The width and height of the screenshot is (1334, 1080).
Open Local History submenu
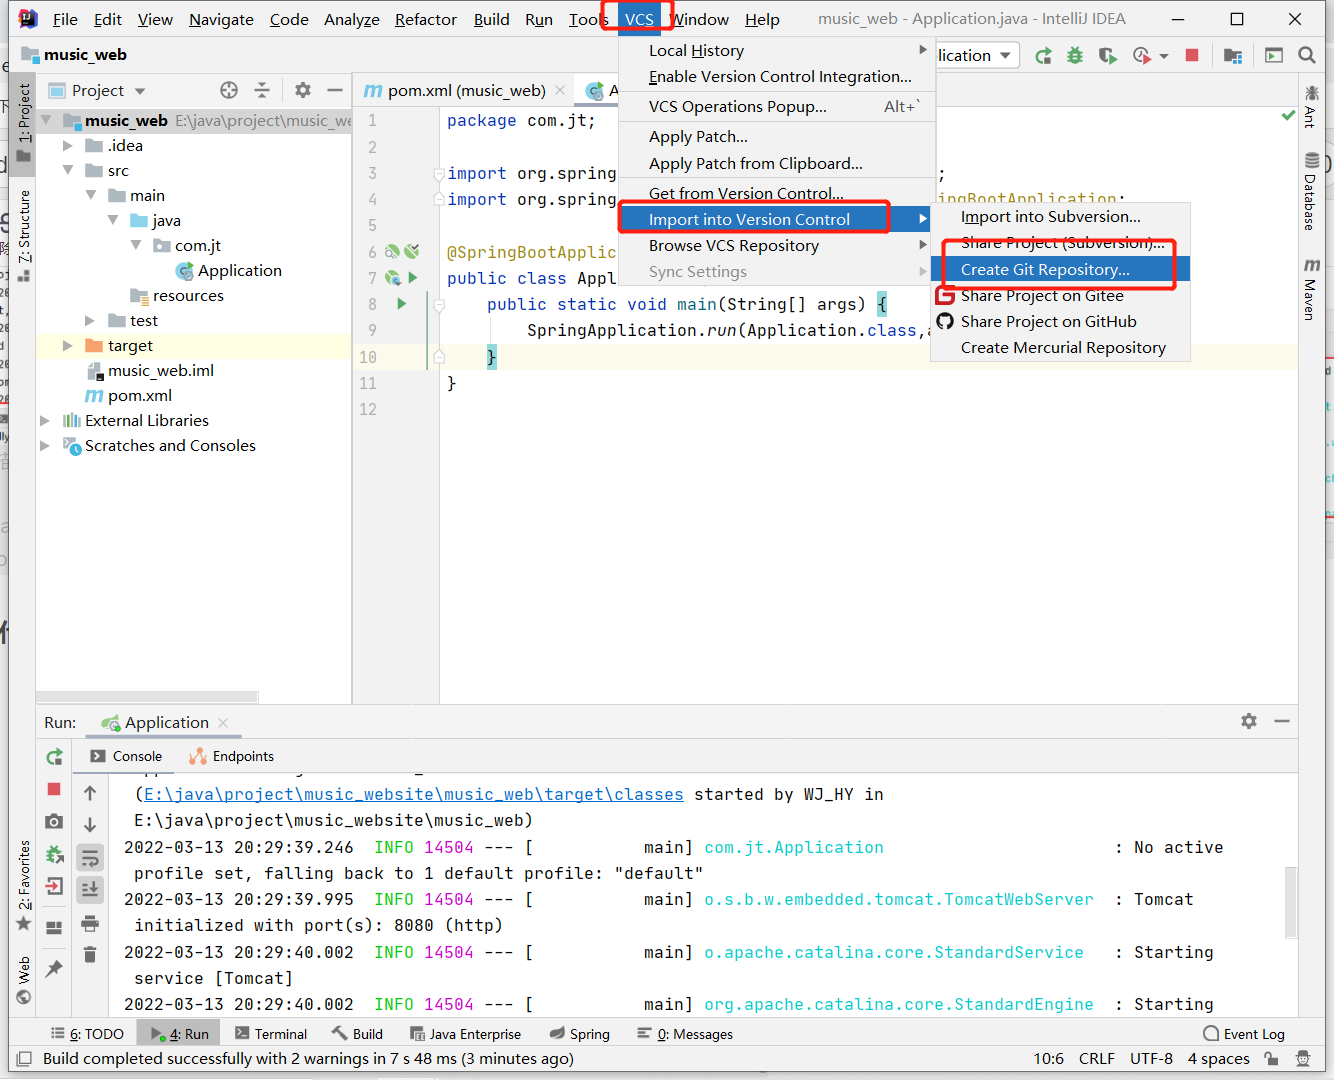click(777, 50)
